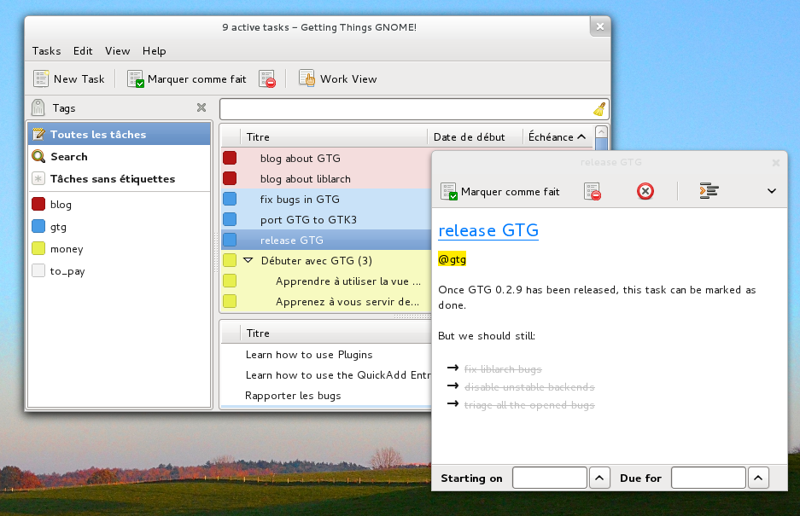Click the release GTG title link
Viewport: 800px width, 516px height.
click(488, 231)
